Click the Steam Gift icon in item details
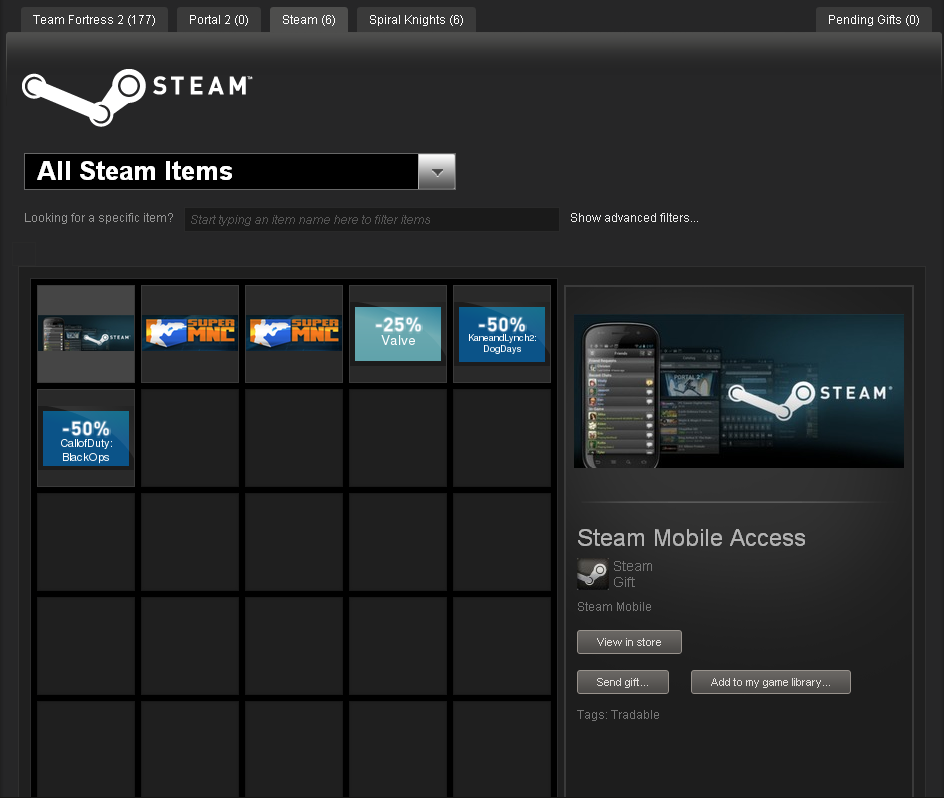 pyautogui.click(x=591, y=574)
